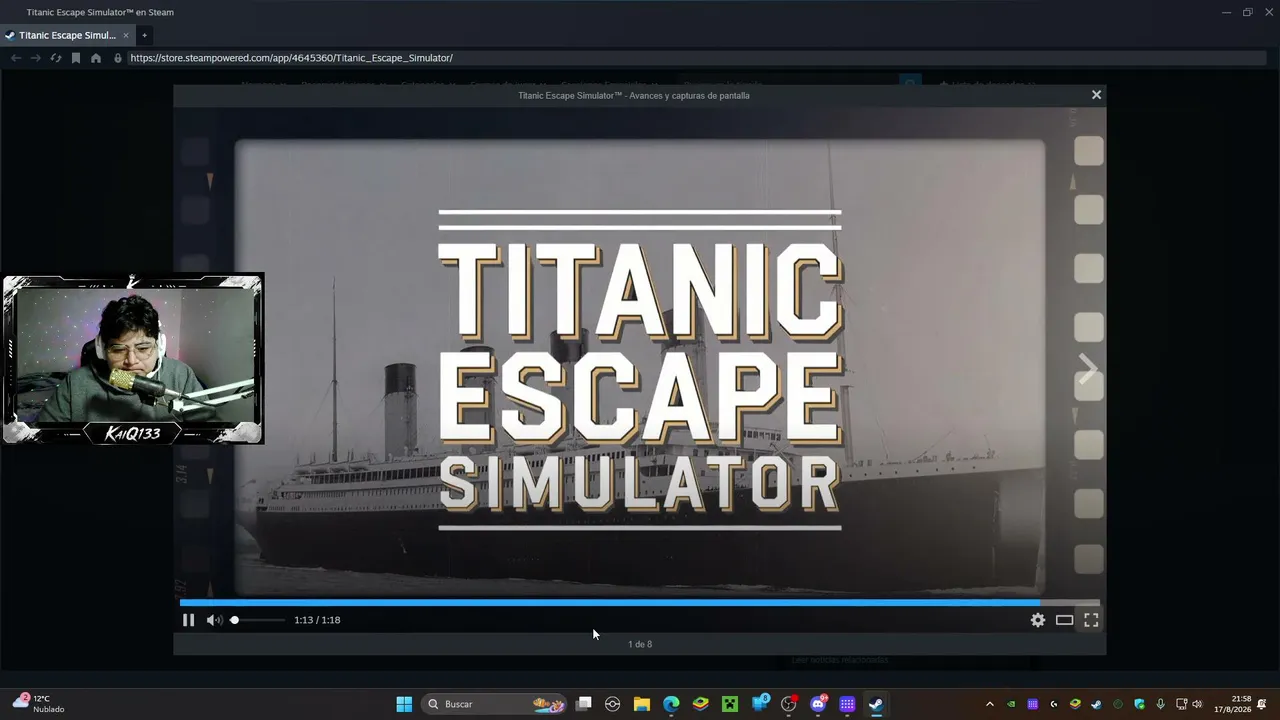Go to the Steam home page
The image size is (1280, 720).
click(x=96, y=58)
